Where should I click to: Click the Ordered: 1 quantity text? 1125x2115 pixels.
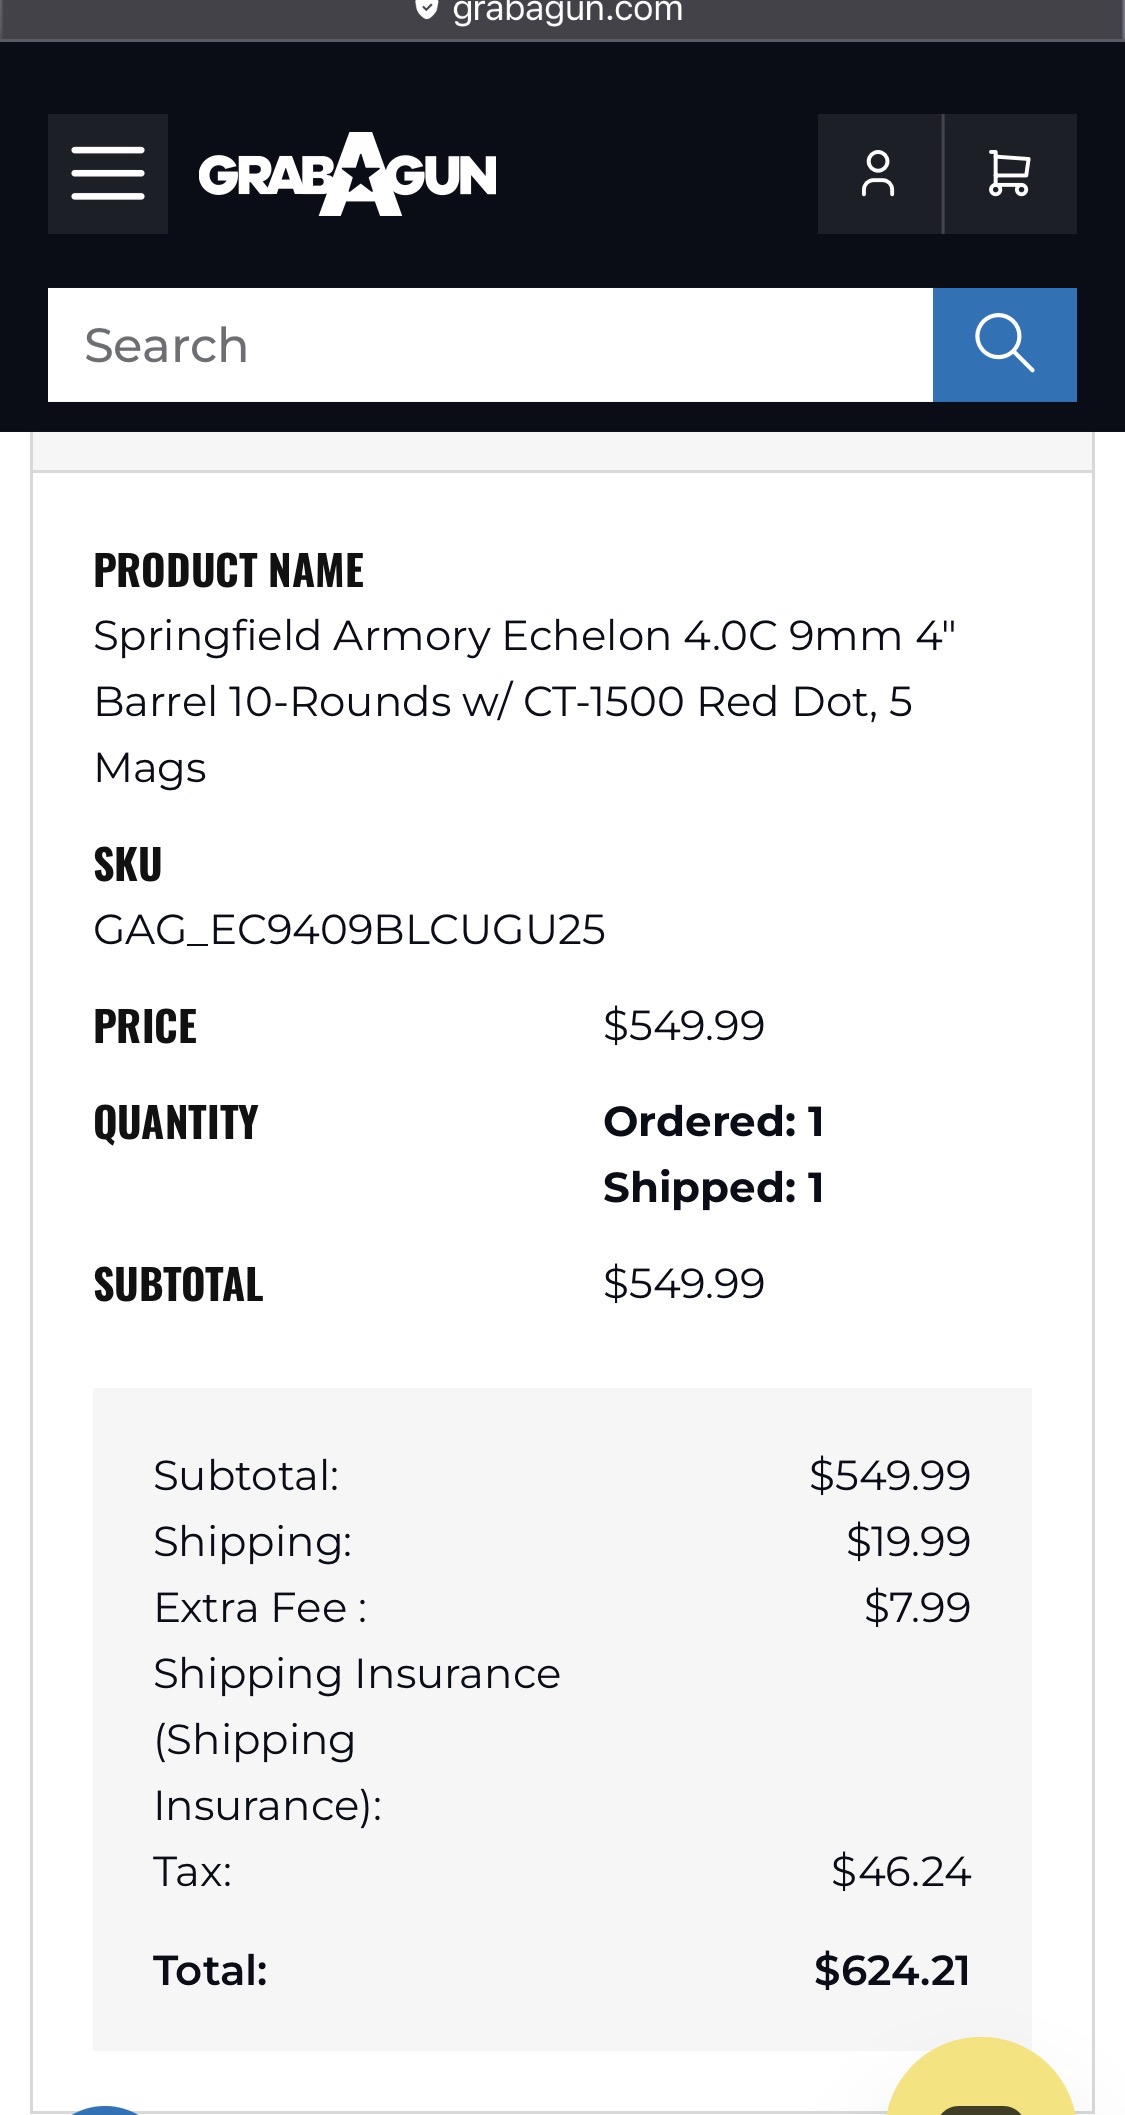click(714, 1122)
